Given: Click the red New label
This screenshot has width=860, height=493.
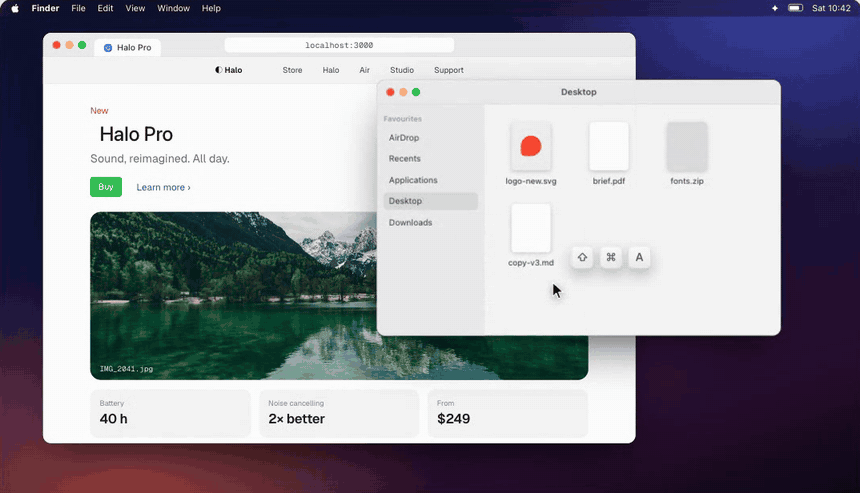Looking at the screenshot, I should (x=99, y=111).
